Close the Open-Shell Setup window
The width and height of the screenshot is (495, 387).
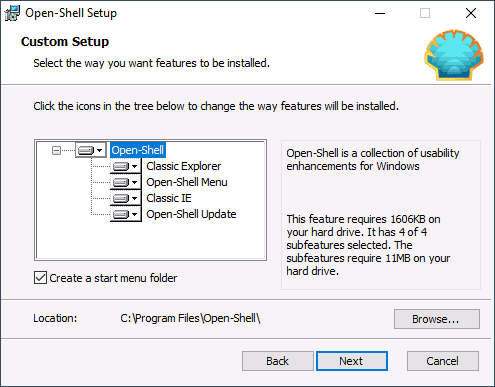click(x=471, y=13)
